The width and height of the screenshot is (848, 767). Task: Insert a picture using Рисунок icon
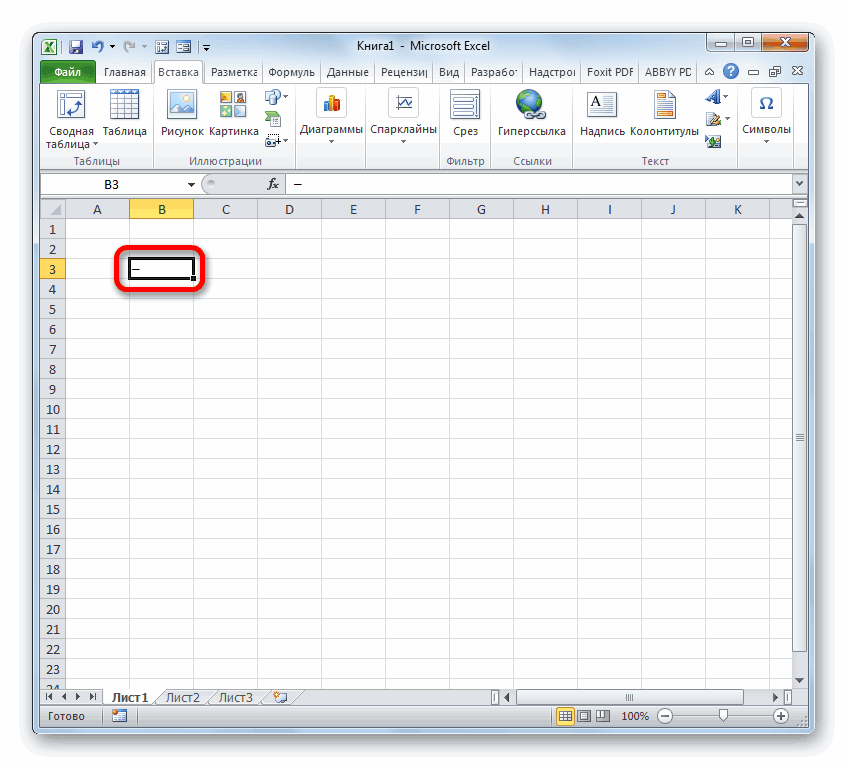point(182,105)
